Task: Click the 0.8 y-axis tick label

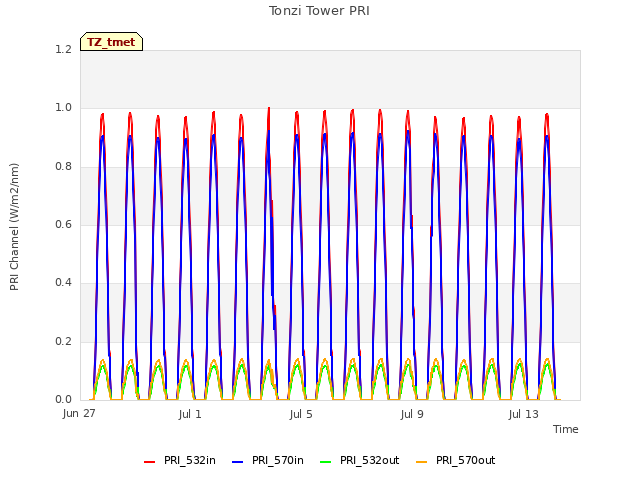Action: [x=64, y=167]
